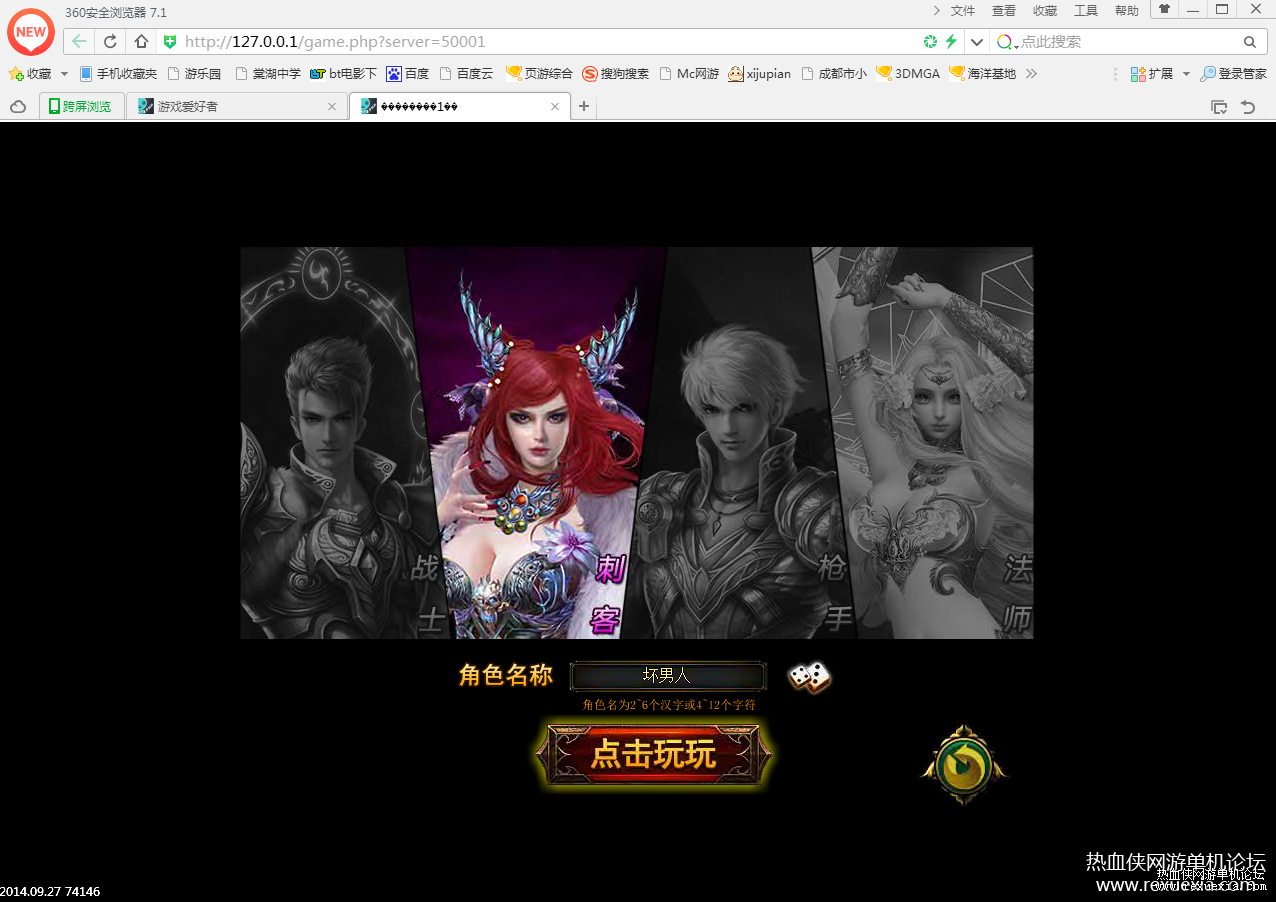Click the green shield security icon
The height and width of the screenshot is (902, 1276).
pyautogui.click(x=170, y=42)
